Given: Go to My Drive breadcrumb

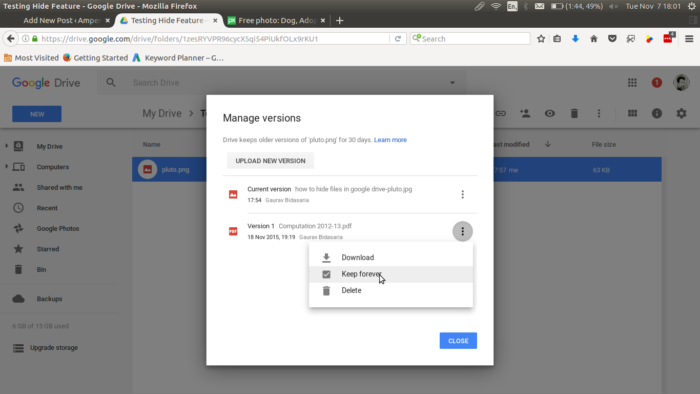Looking at the screenshot, I should pos(162,113).
